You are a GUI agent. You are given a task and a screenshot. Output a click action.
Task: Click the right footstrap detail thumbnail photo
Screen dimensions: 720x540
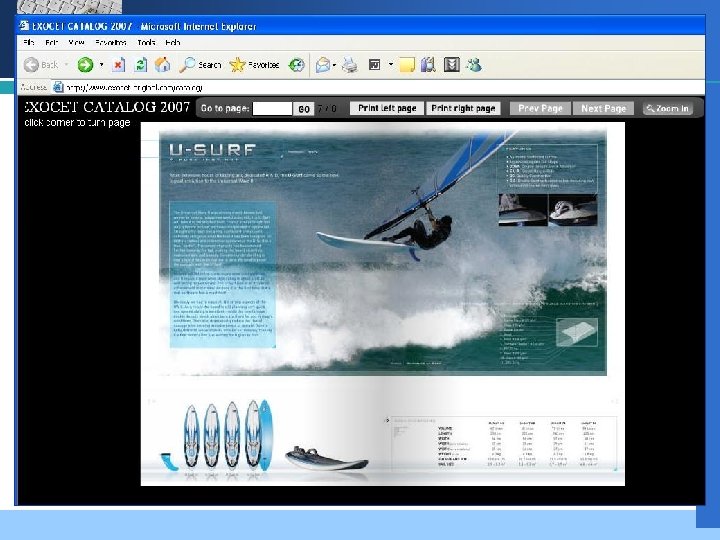click(573, 210)
